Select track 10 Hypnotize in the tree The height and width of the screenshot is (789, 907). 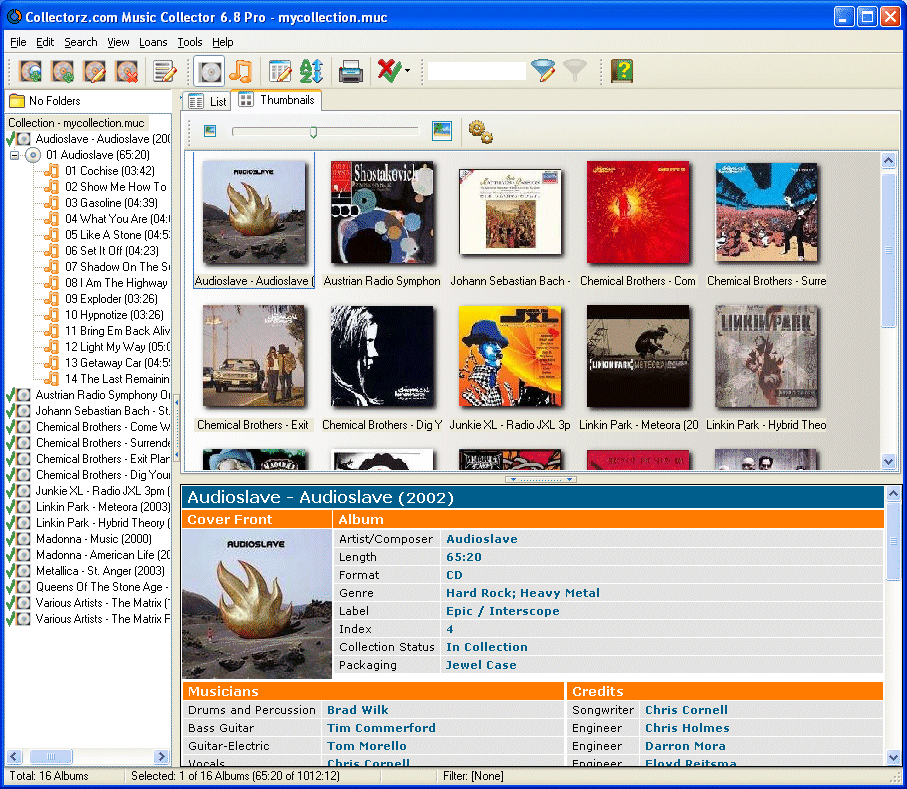coord(114,315)
